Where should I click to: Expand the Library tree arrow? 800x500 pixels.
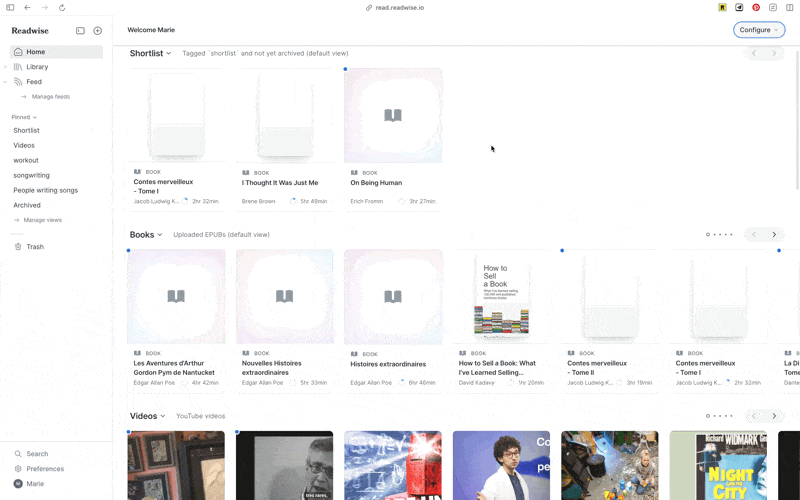(x=5, y=67)
